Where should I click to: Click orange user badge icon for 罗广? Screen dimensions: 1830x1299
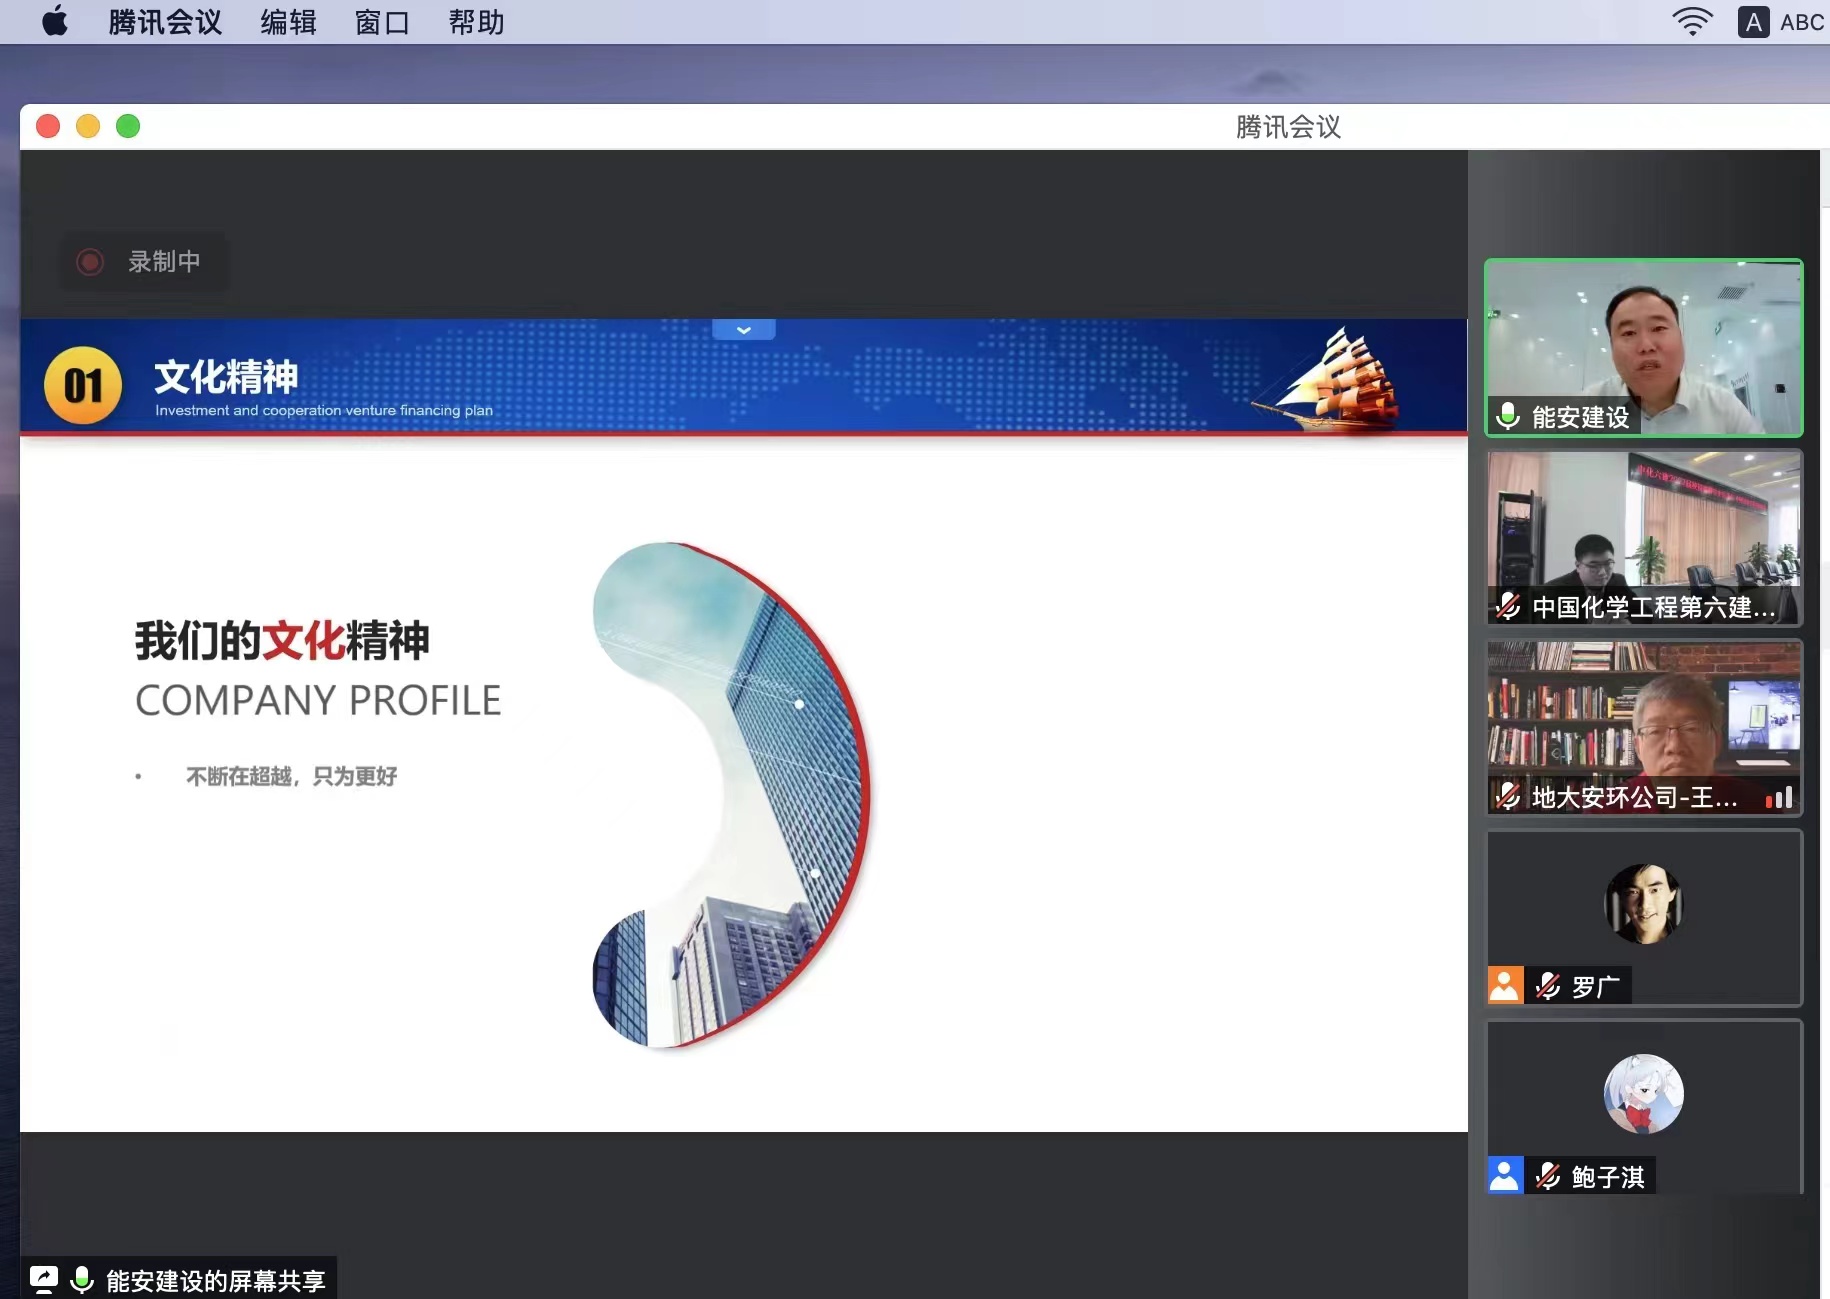click(1505, 985)
